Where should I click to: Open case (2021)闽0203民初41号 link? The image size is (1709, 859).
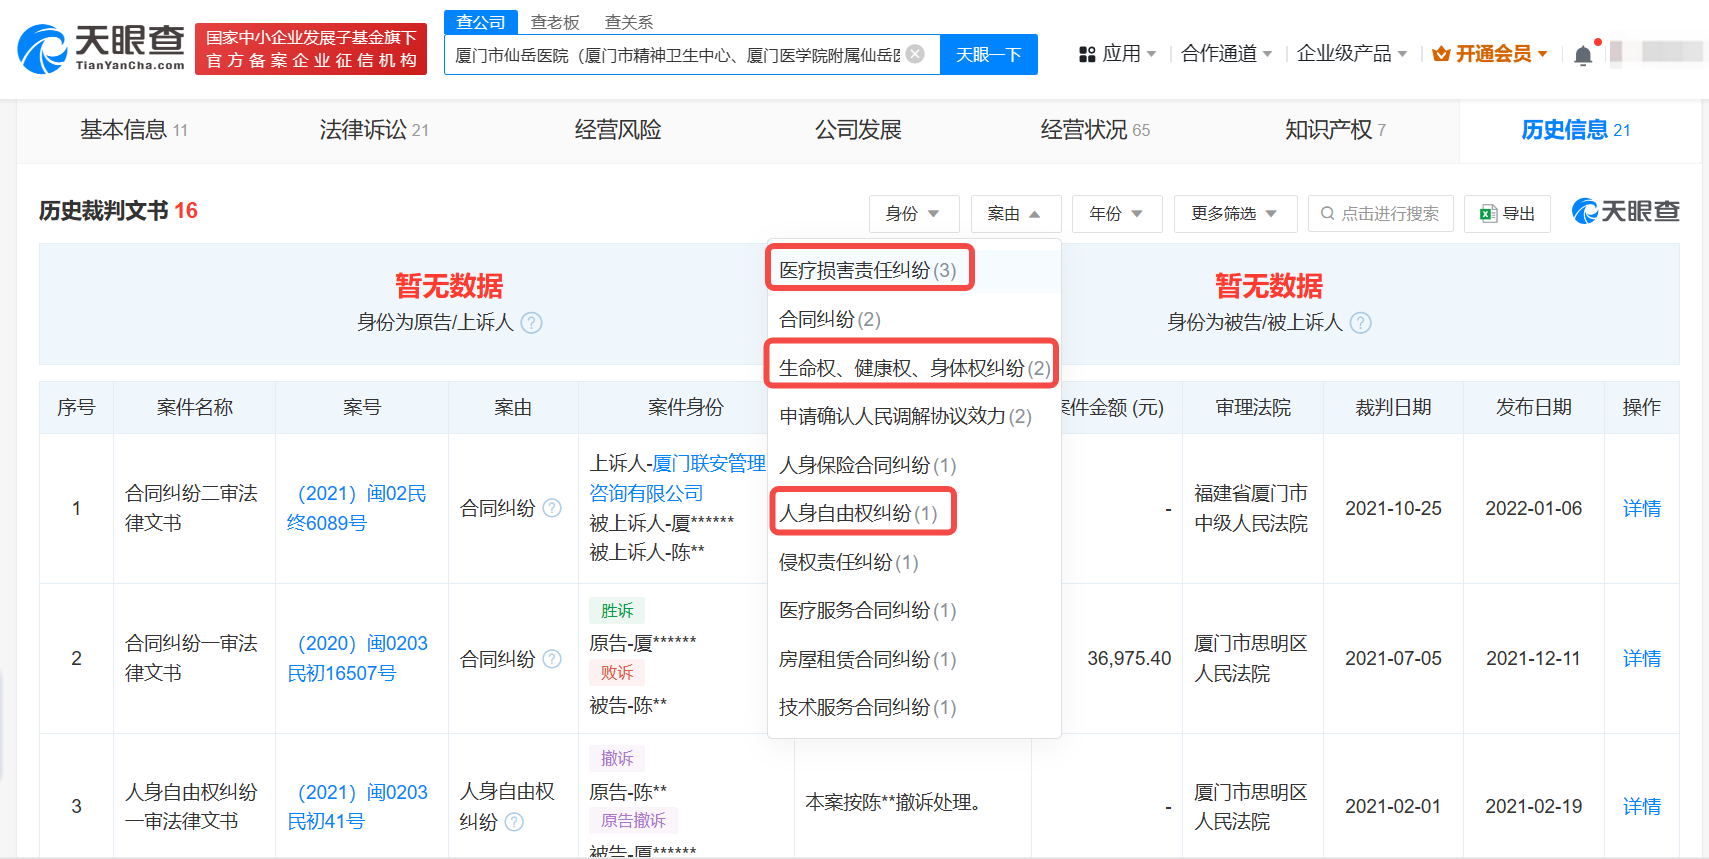(x=357, y=807)
